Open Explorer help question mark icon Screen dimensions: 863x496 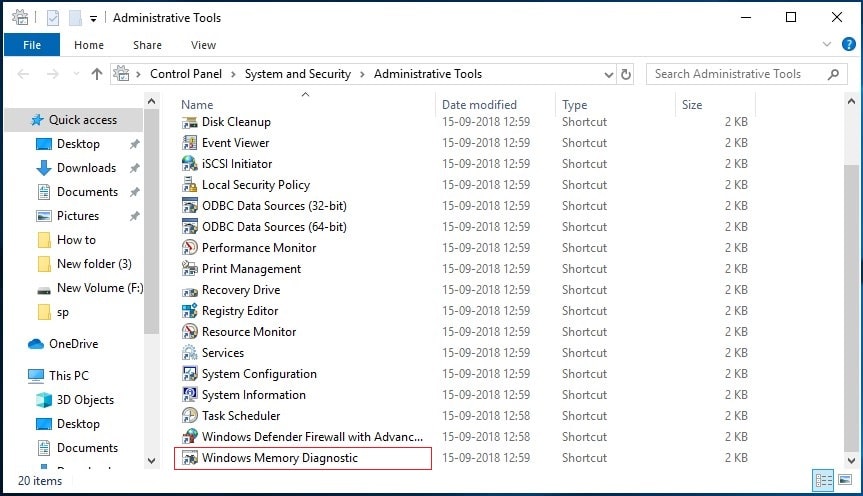click(x=849, y=45)
